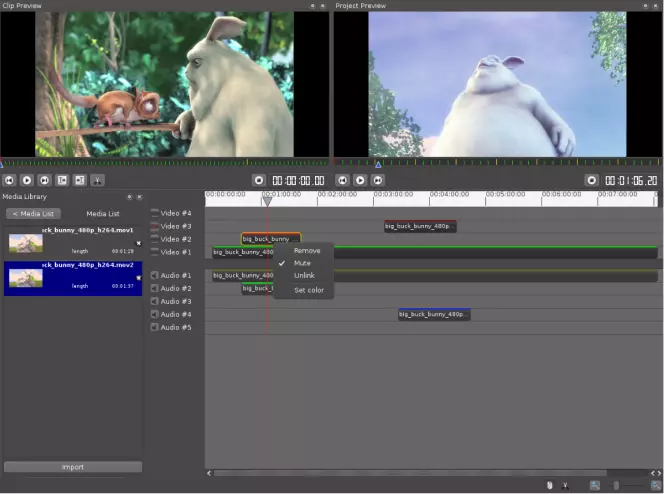
Task: Toggle visibility of Video #1 track
Action: pyautogui.click(x=155, y=252)
